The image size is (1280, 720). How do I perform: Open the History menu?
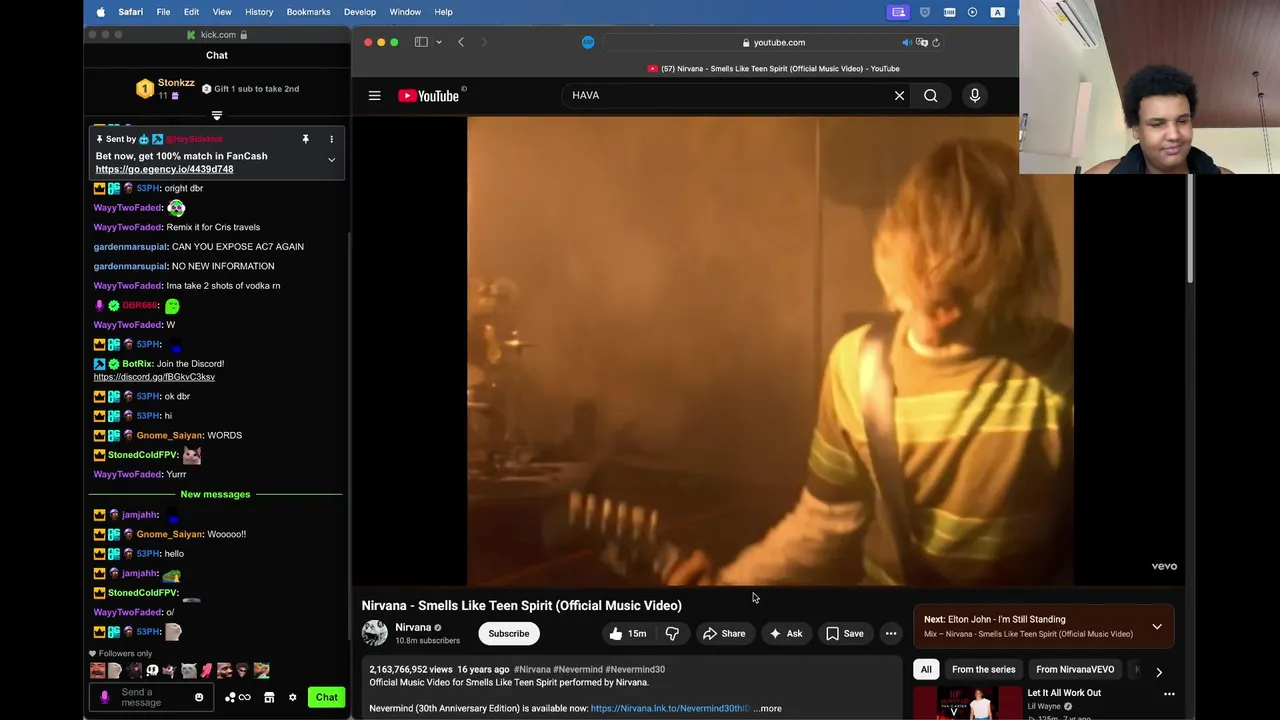tap(259, 12)
